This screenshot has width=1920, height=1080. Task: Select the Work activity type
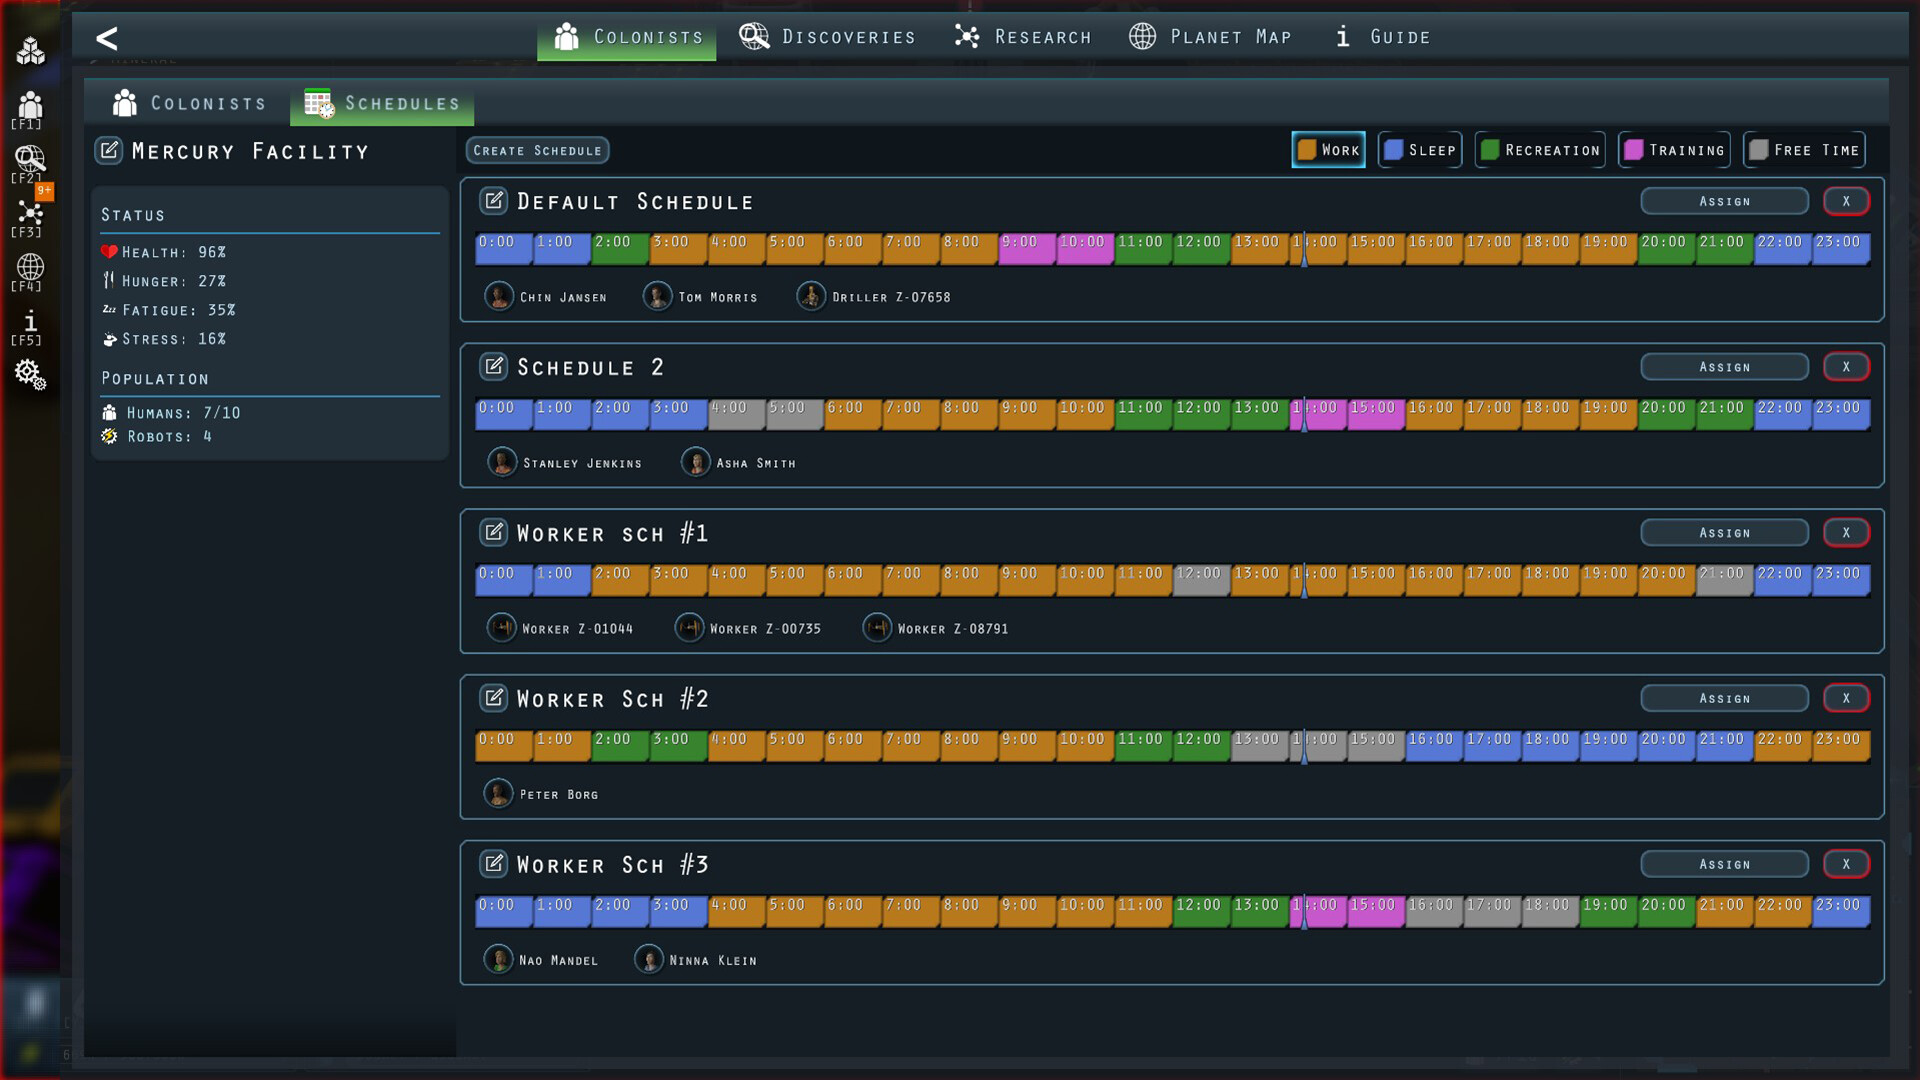[1328, 149]
